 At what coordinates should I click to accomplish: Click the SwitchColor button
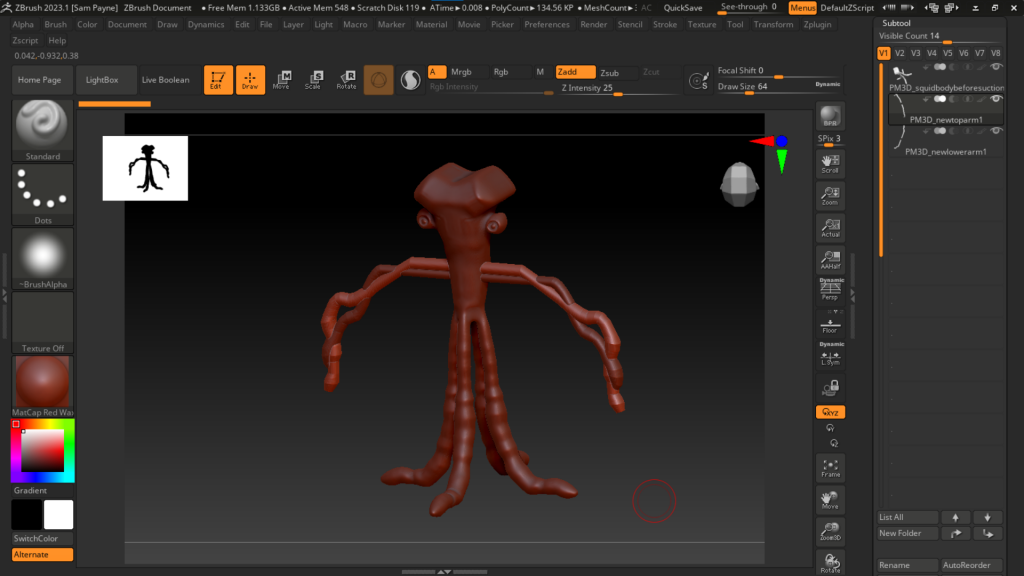(42, 539)
